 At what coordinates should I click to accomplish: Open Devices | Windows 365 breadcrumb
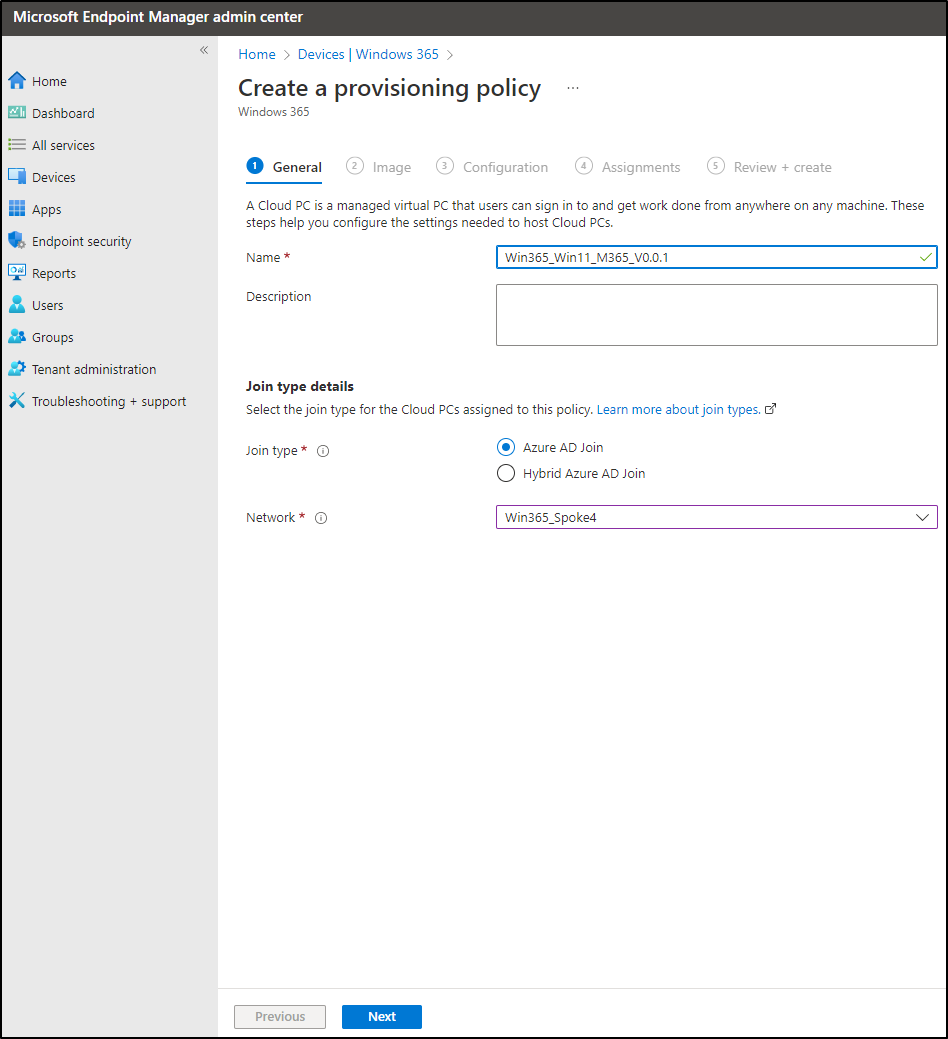click(368, 54)
